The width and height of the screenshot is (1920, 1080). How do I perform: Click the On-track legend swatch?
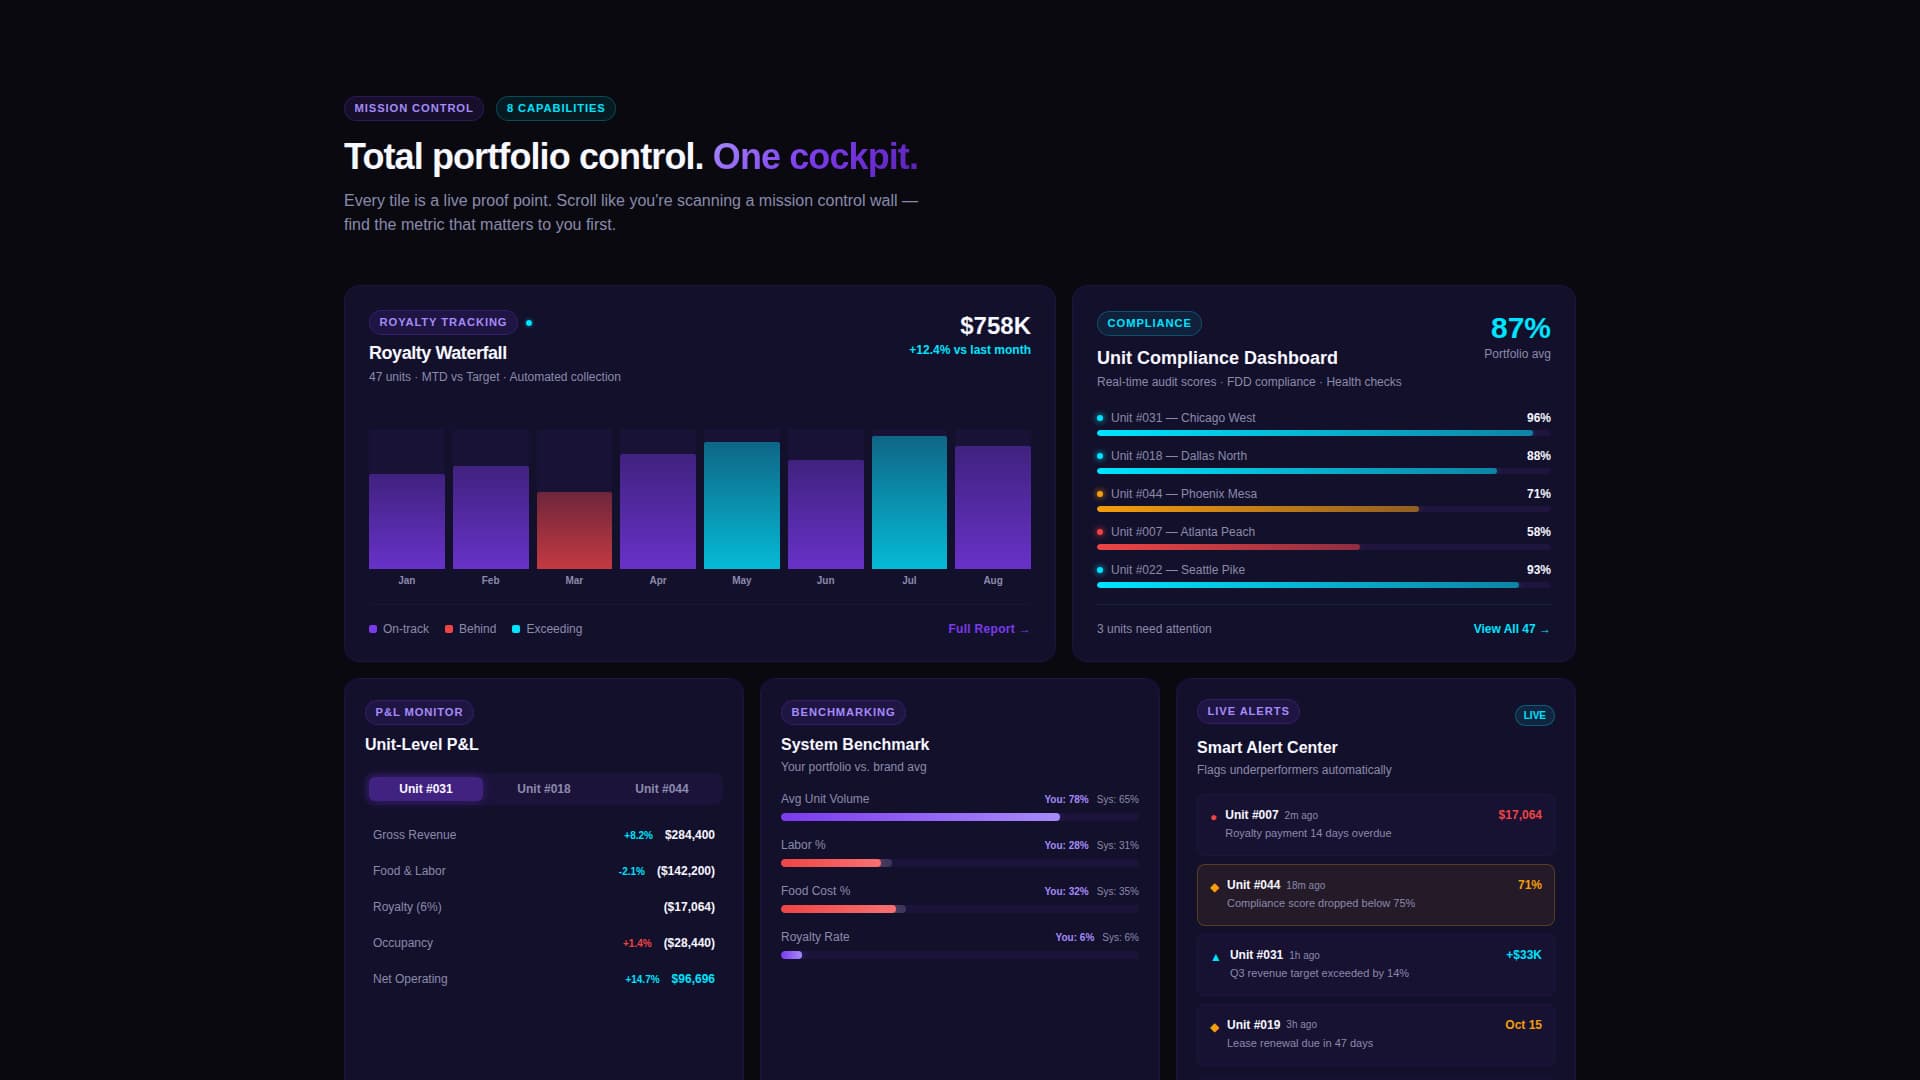373,629
